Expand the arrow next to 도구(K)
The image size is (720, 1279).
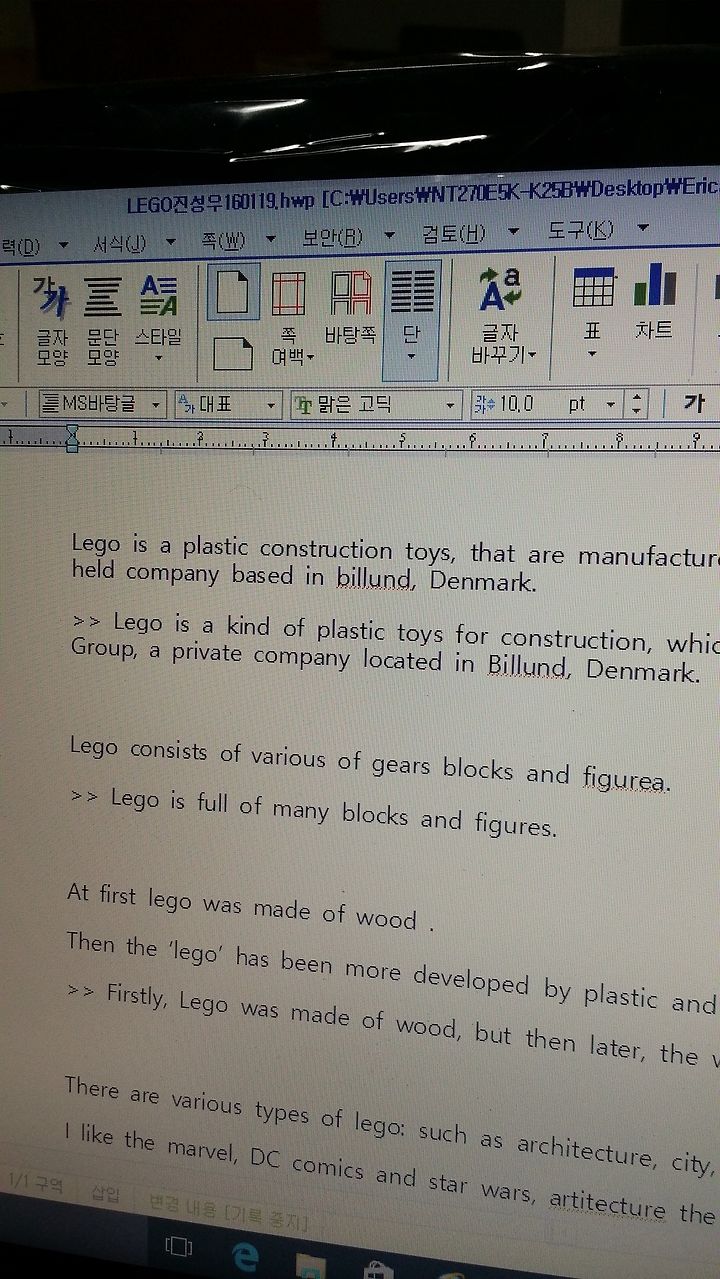click(x=643, y=228)
